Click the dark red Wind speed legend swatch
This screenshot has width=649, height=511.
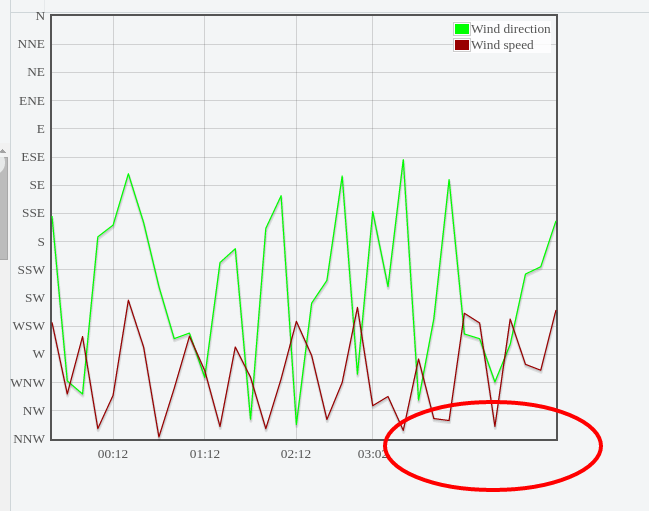[x=462, y=45]
